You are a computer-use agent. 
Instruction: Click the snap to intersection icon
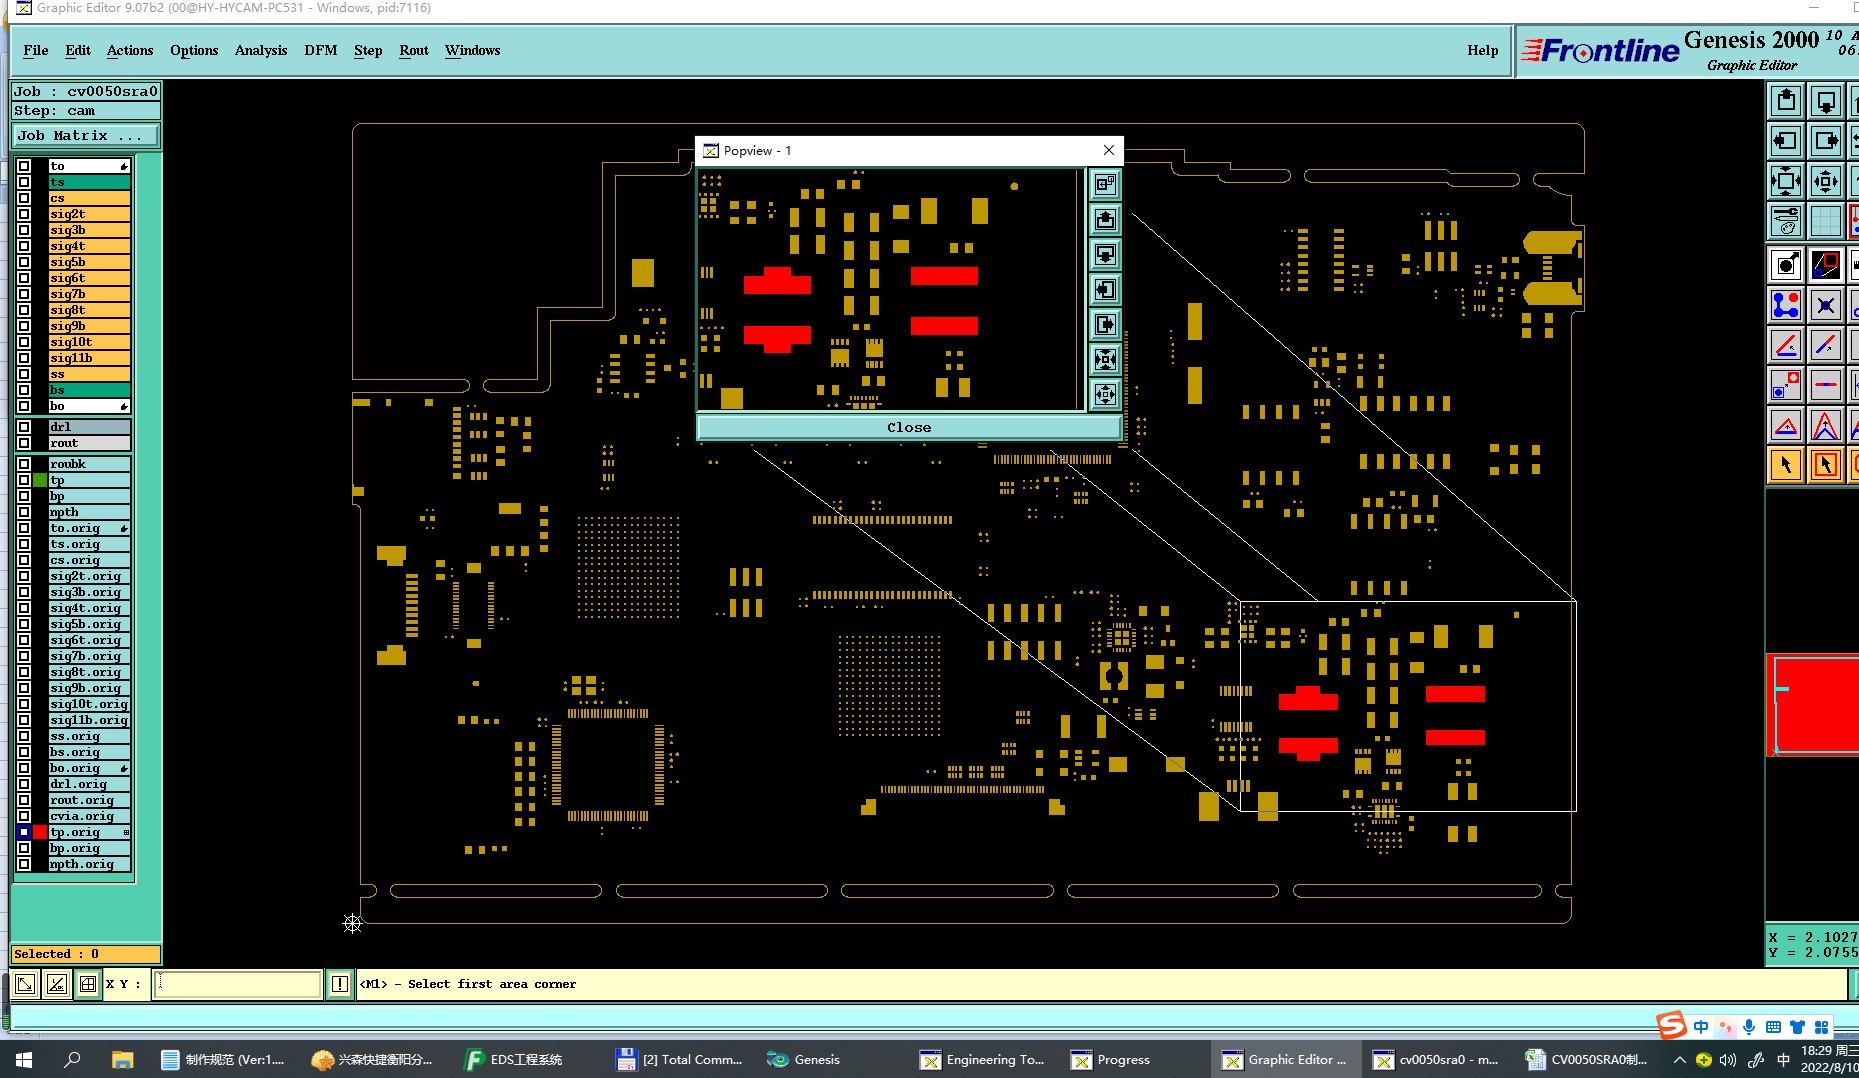pyautogui.click(x=1826, y=305)
